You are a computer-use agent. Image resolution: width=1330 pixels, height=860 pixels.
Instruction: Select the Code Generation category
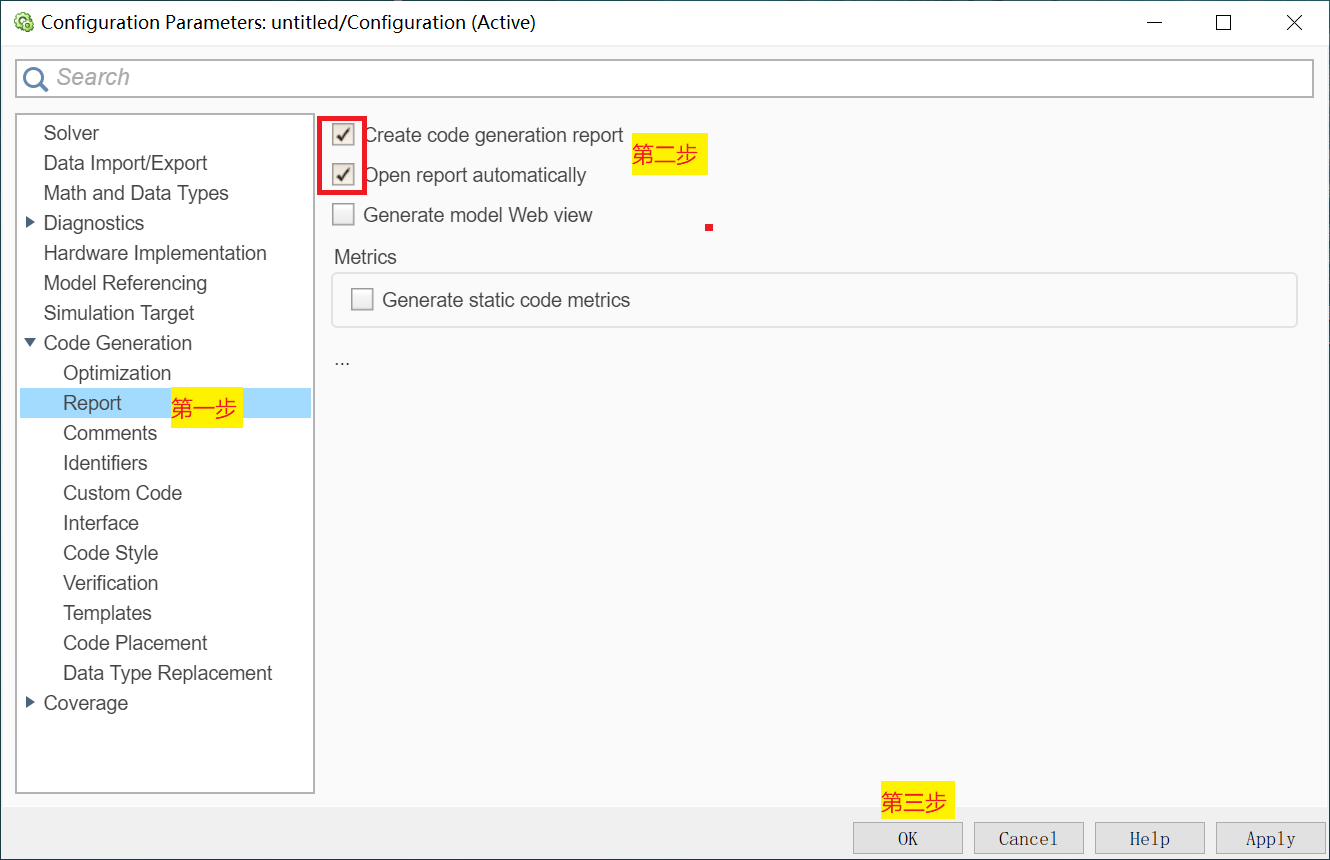coord(118,343)
